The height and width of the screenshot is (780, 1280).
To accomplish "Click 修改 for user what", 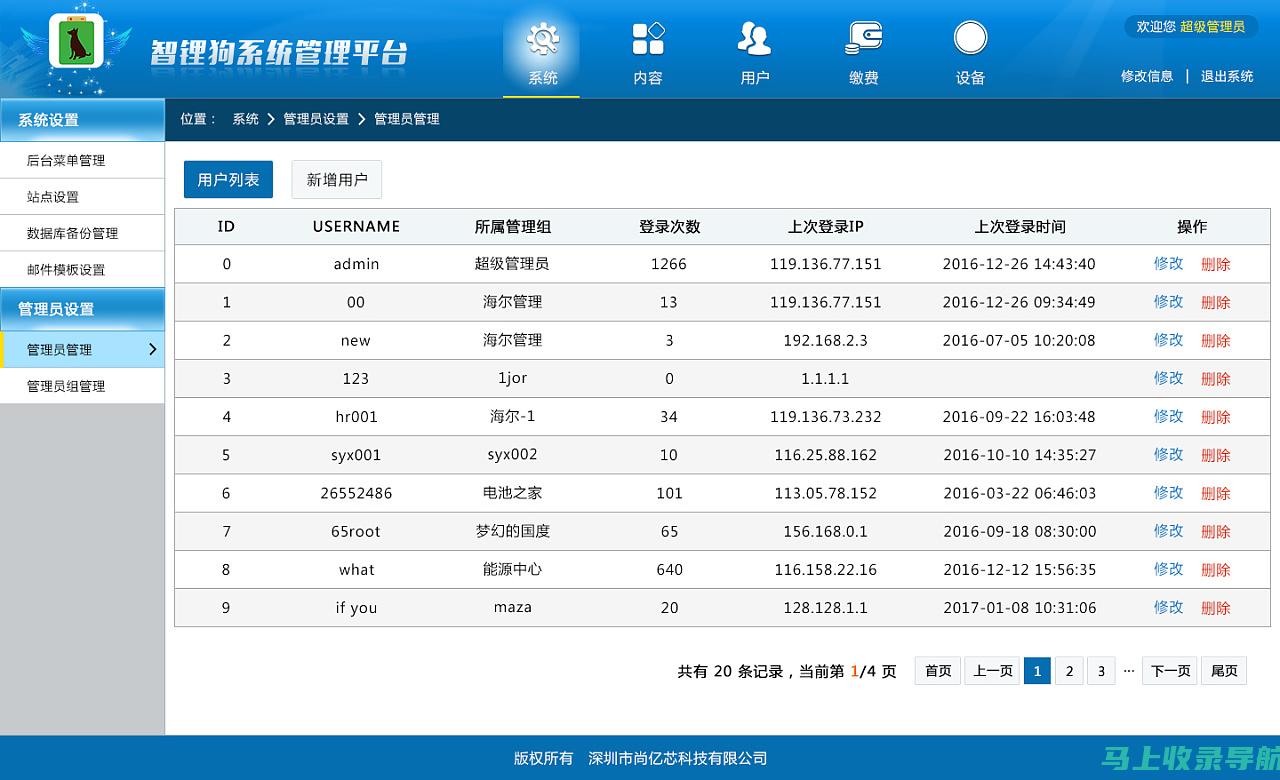I will click(x=1168, y=569).
